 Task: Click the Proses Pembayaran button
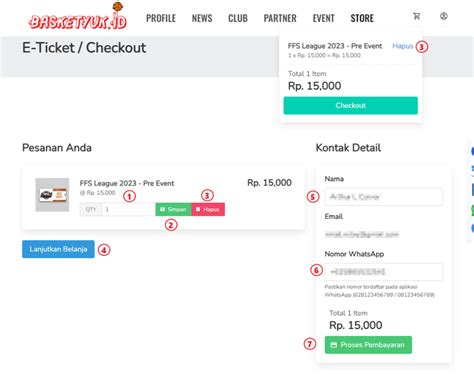click(368, 345)
